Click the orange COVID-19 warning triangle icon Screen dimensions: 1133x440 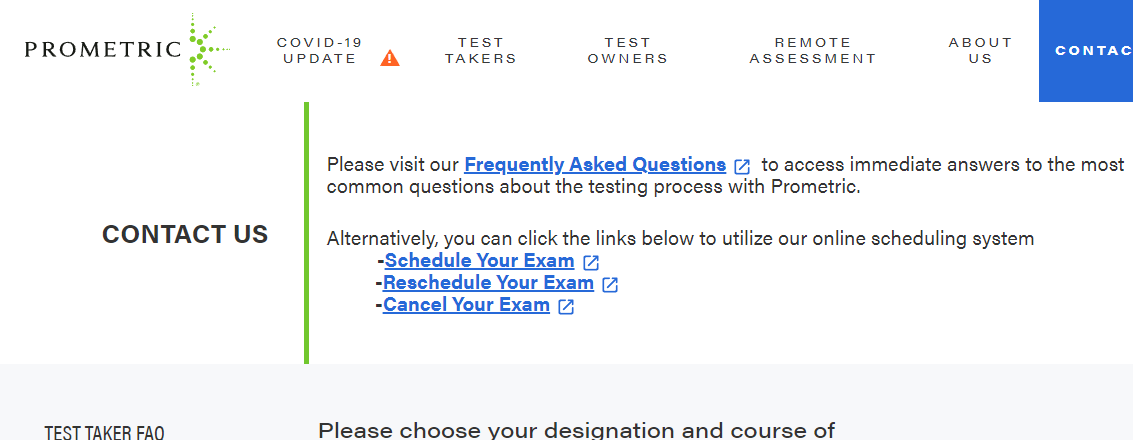(390, 58)
